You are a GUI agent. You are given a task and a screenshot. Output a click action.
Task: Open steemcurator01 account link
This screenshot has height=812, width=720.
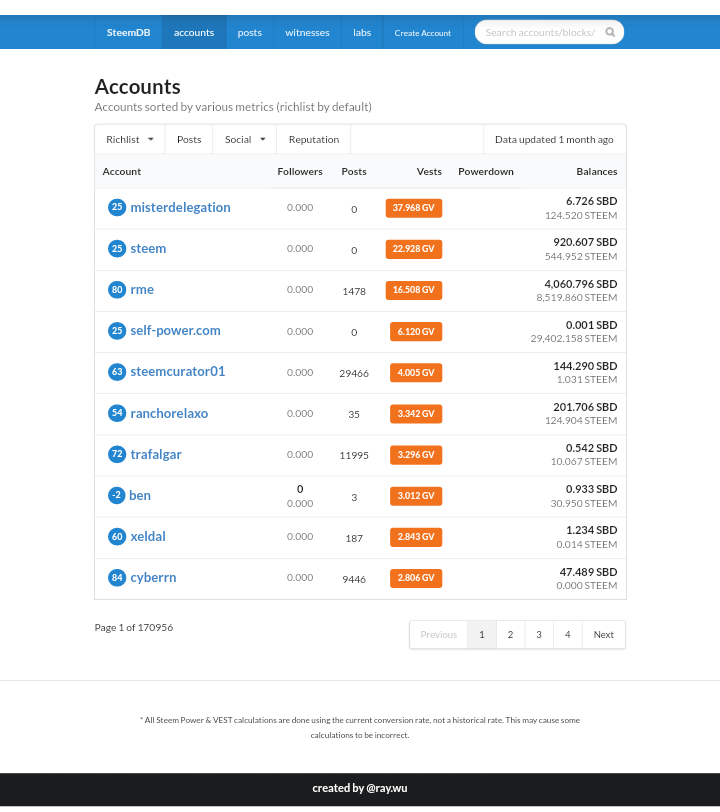tap(178, 371)
